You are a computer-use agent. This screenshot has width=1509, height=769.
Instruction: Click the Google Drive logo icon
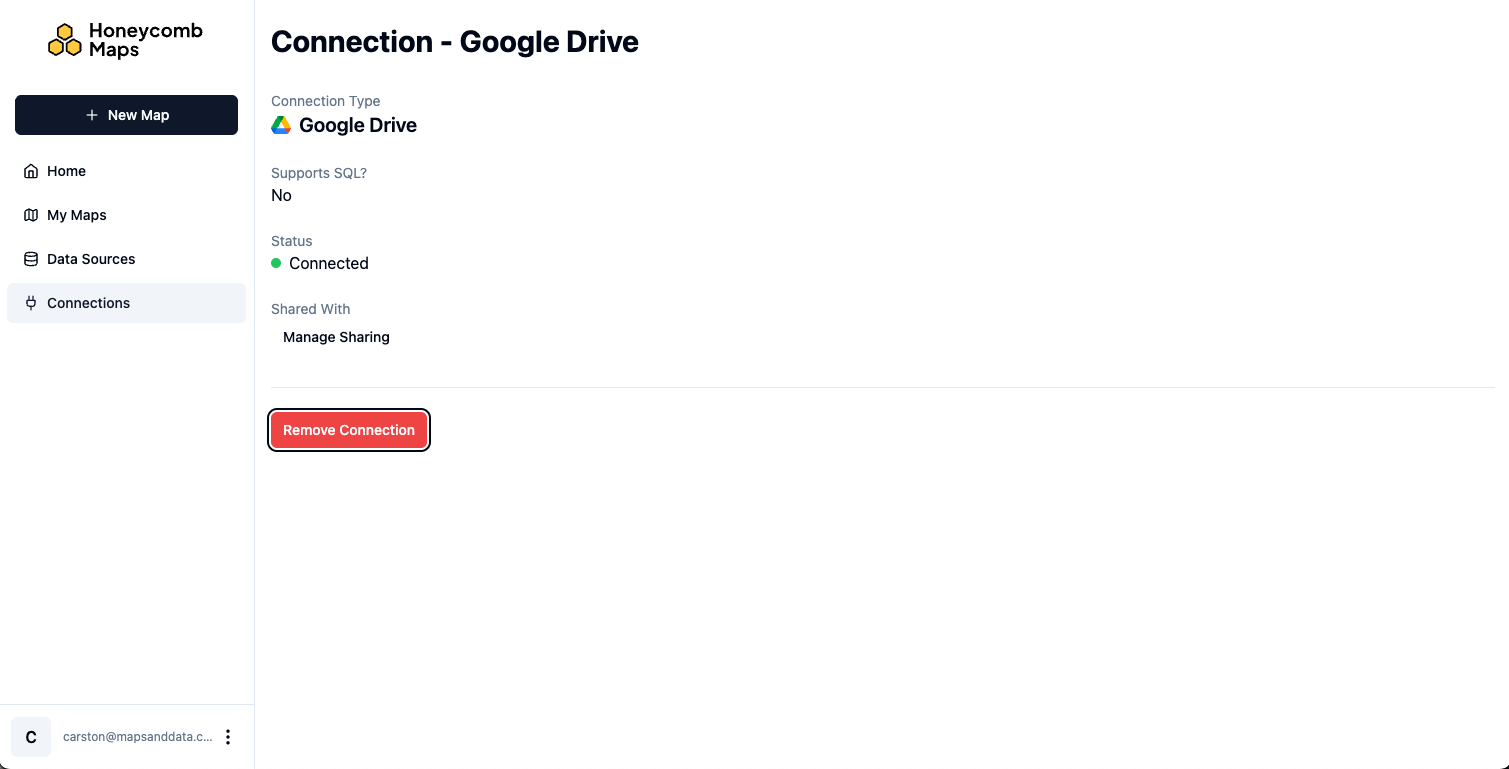pyautogui.click(x=279, y=124)
